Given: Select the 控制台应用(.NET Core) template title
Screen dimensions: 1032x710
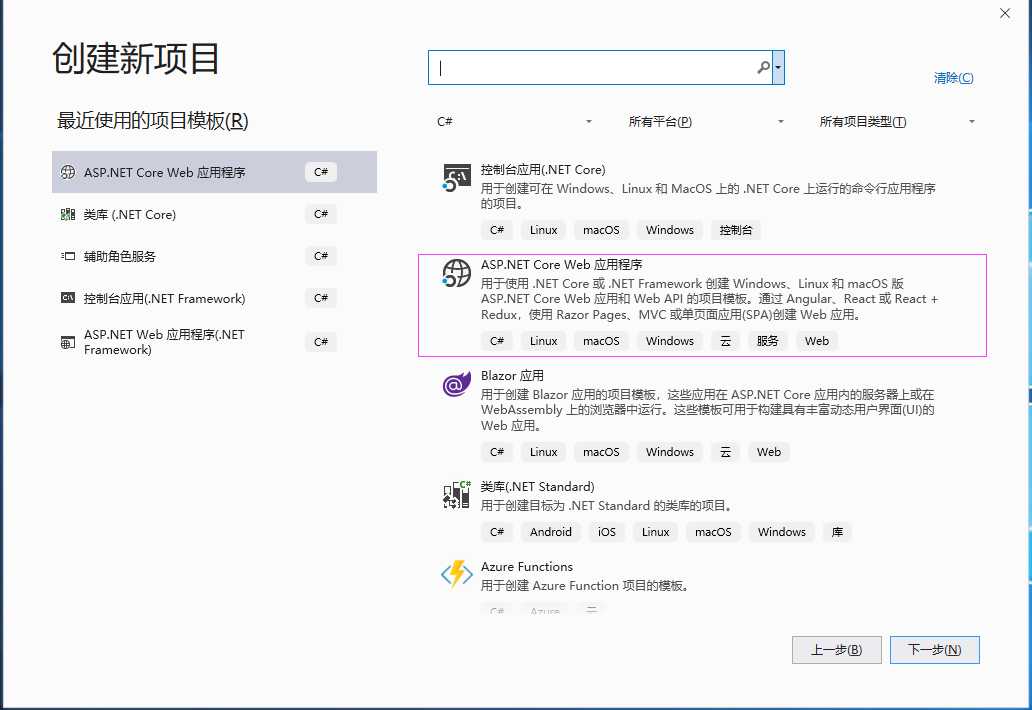Looking at the screenshot, I should [543, 170].
